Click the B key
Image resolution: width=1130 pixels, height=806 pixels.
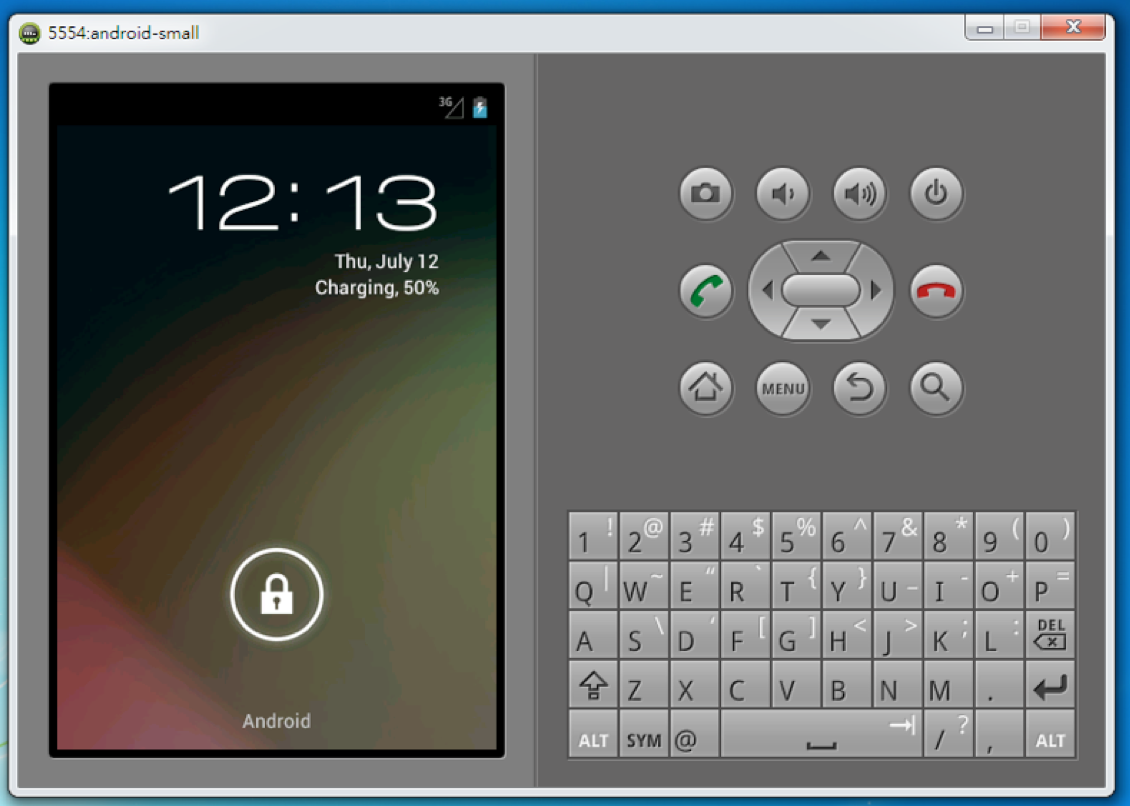(847, 684)
